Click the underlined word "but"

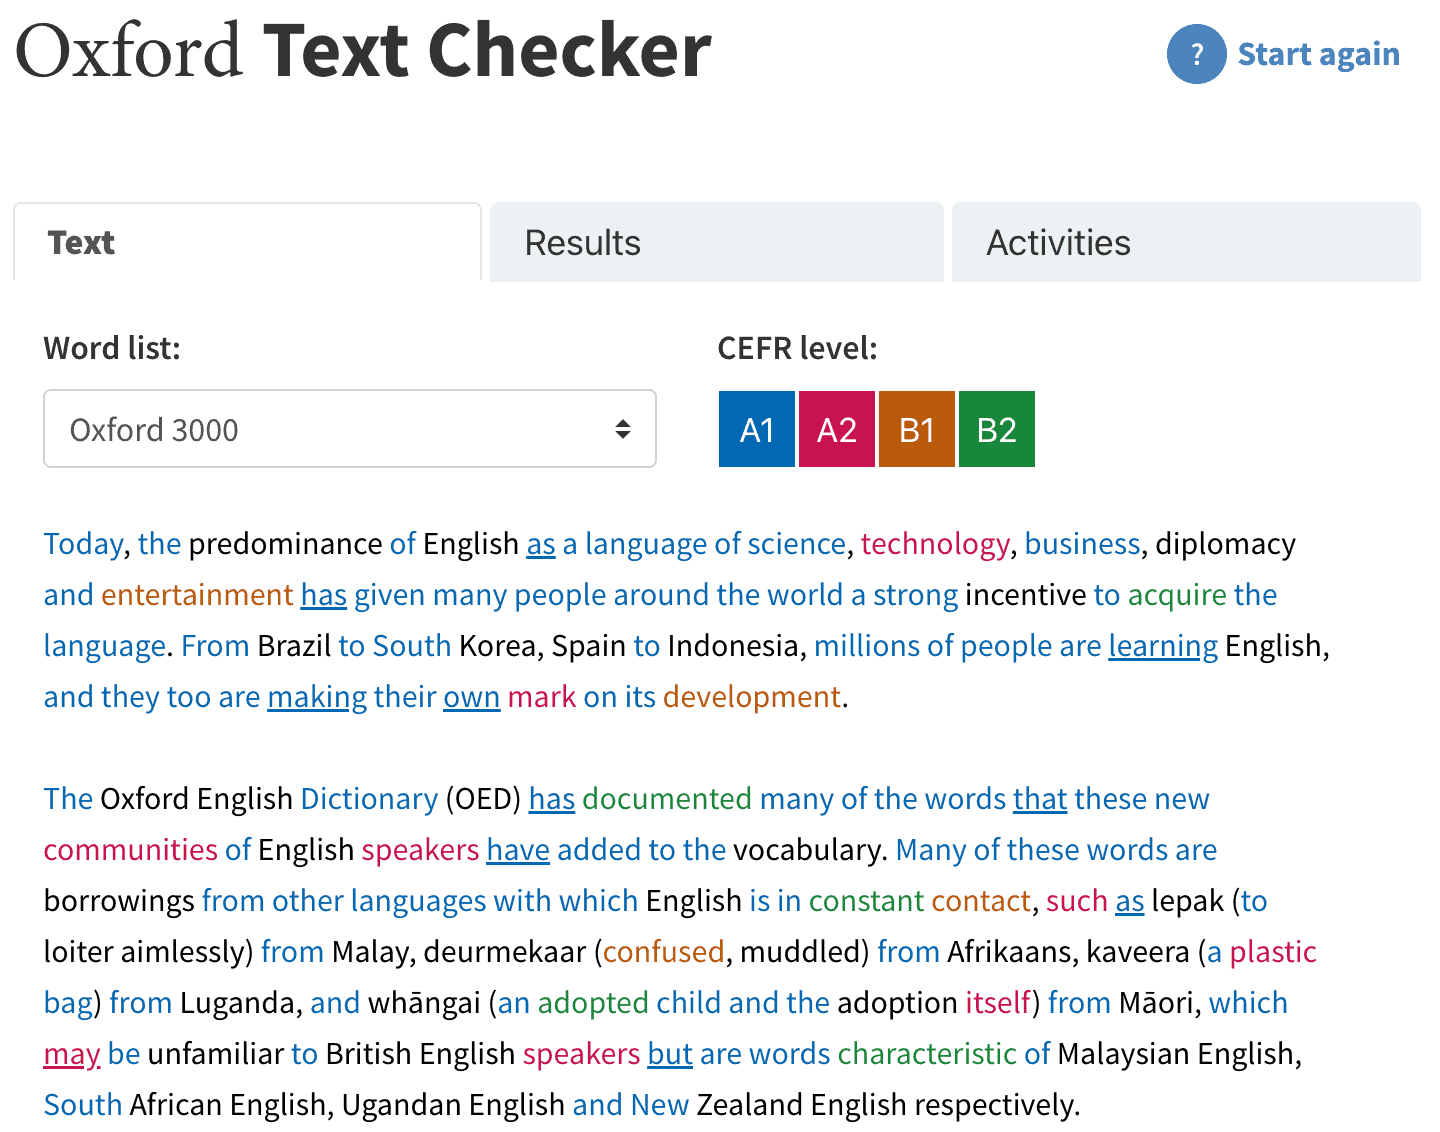pos(670,1054)
